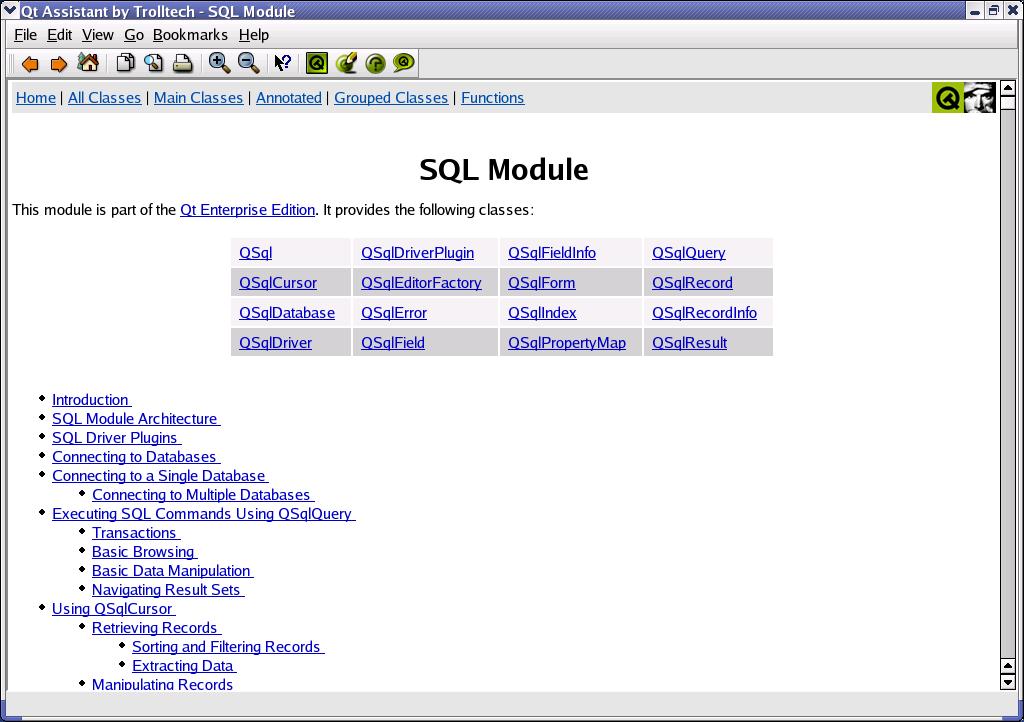Open the Help menu

pos(253,35)
